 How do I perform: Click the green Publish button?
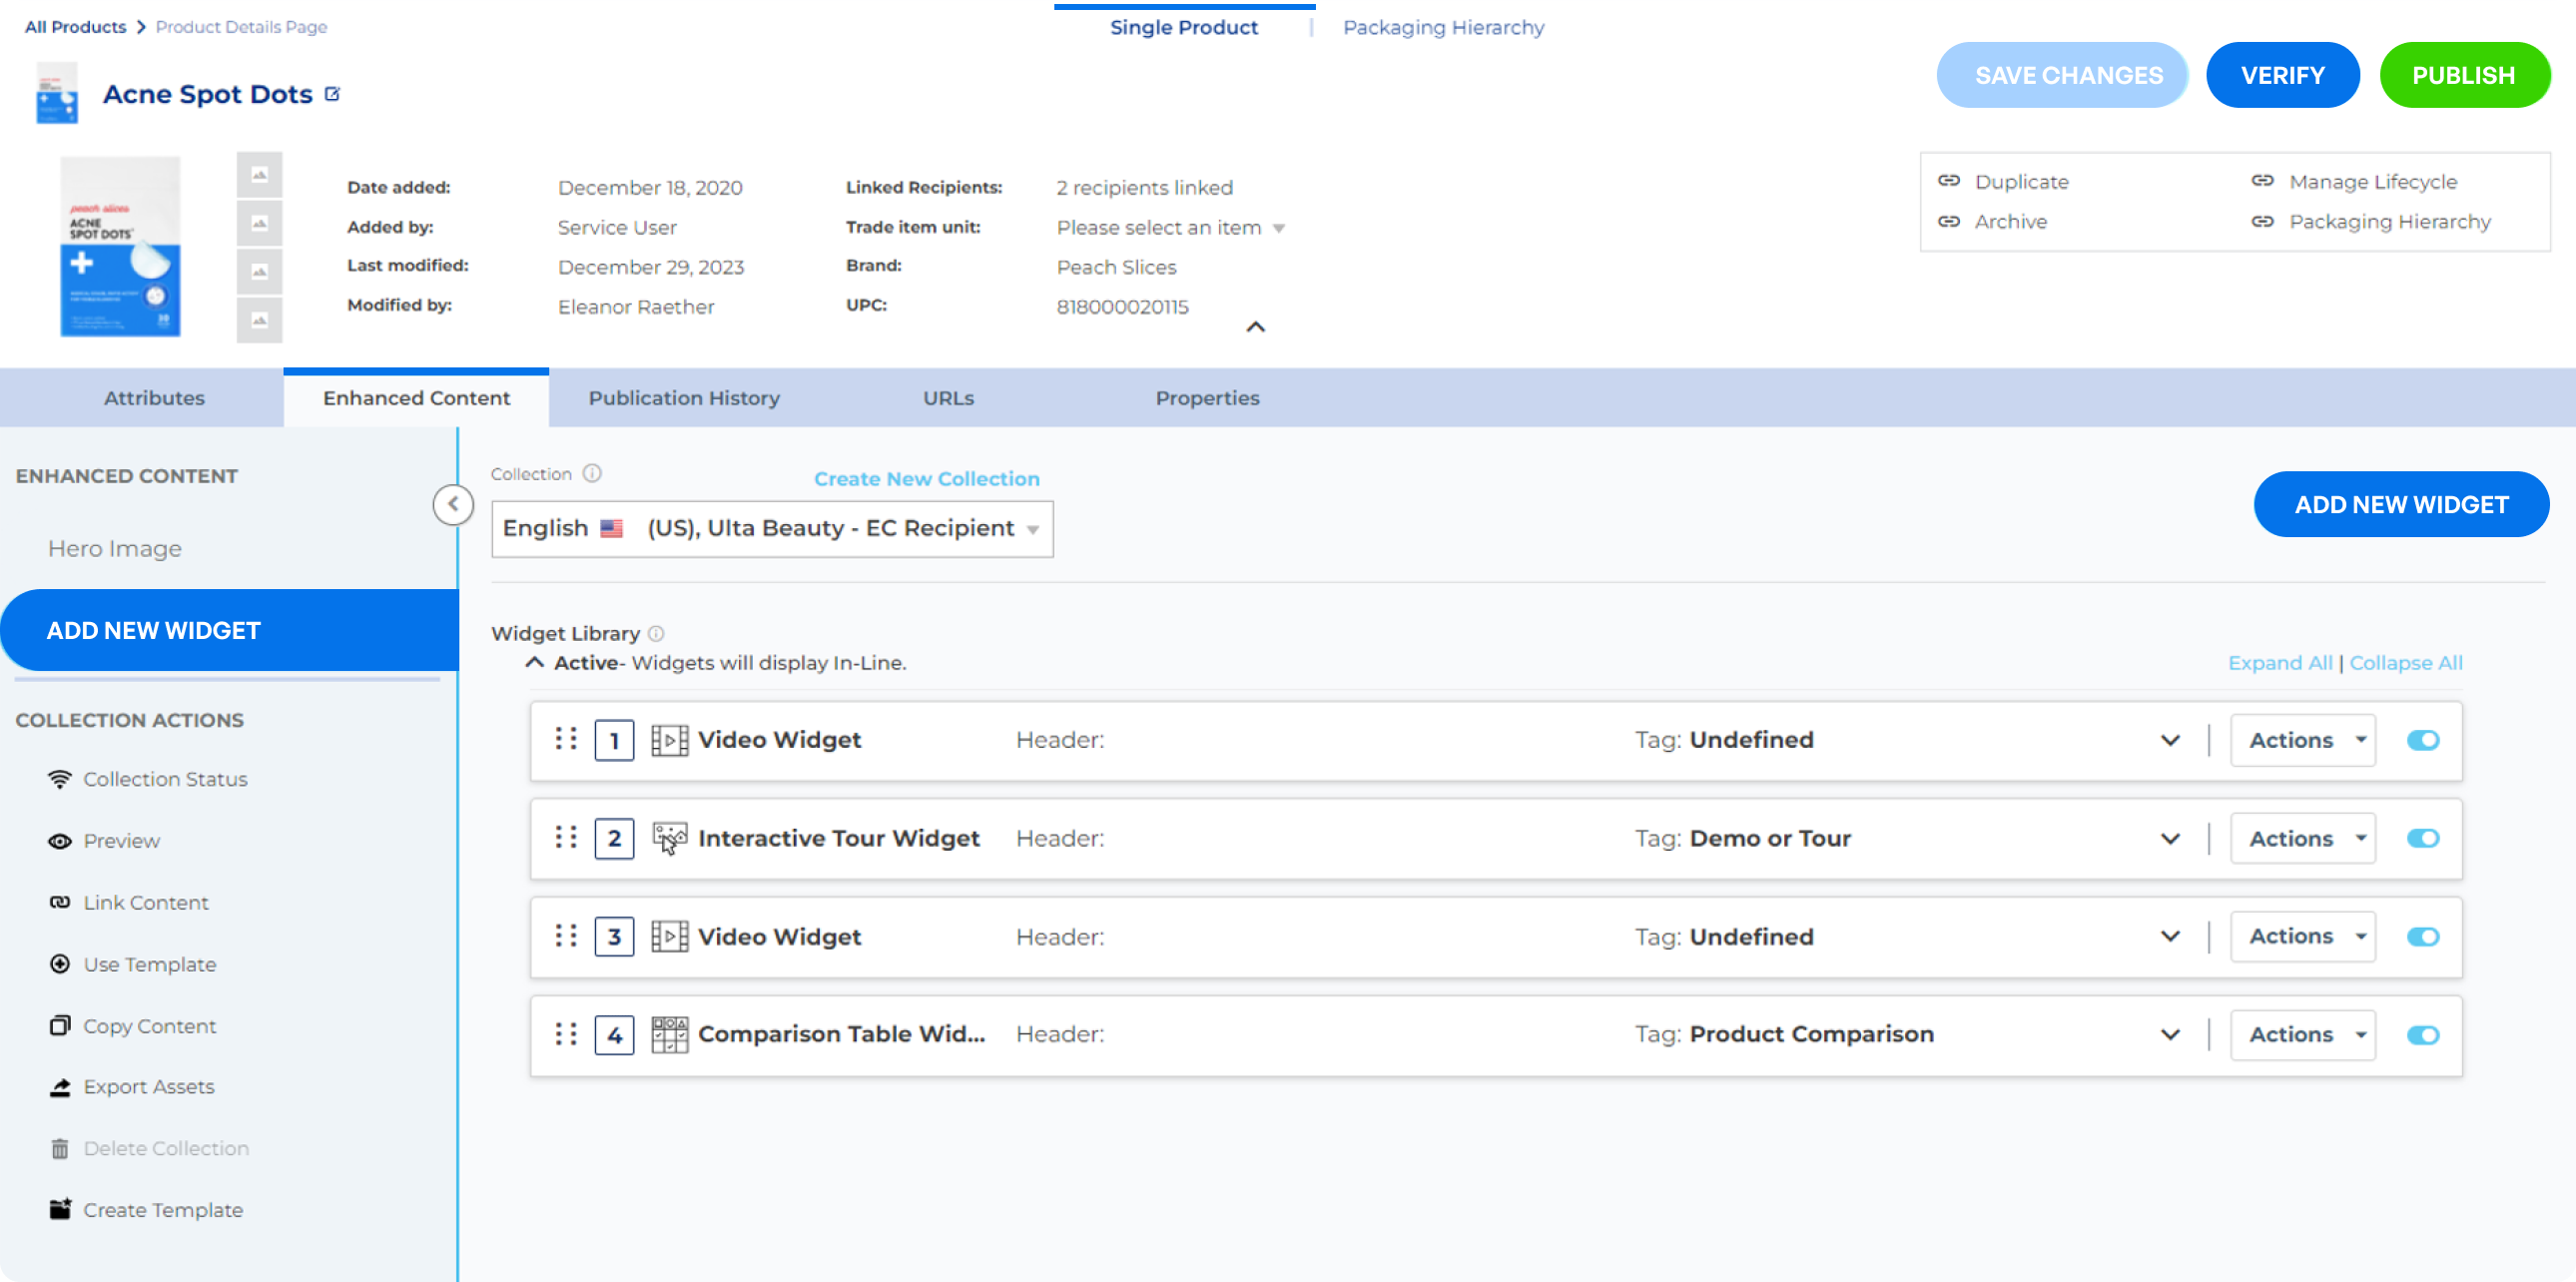2463,75
